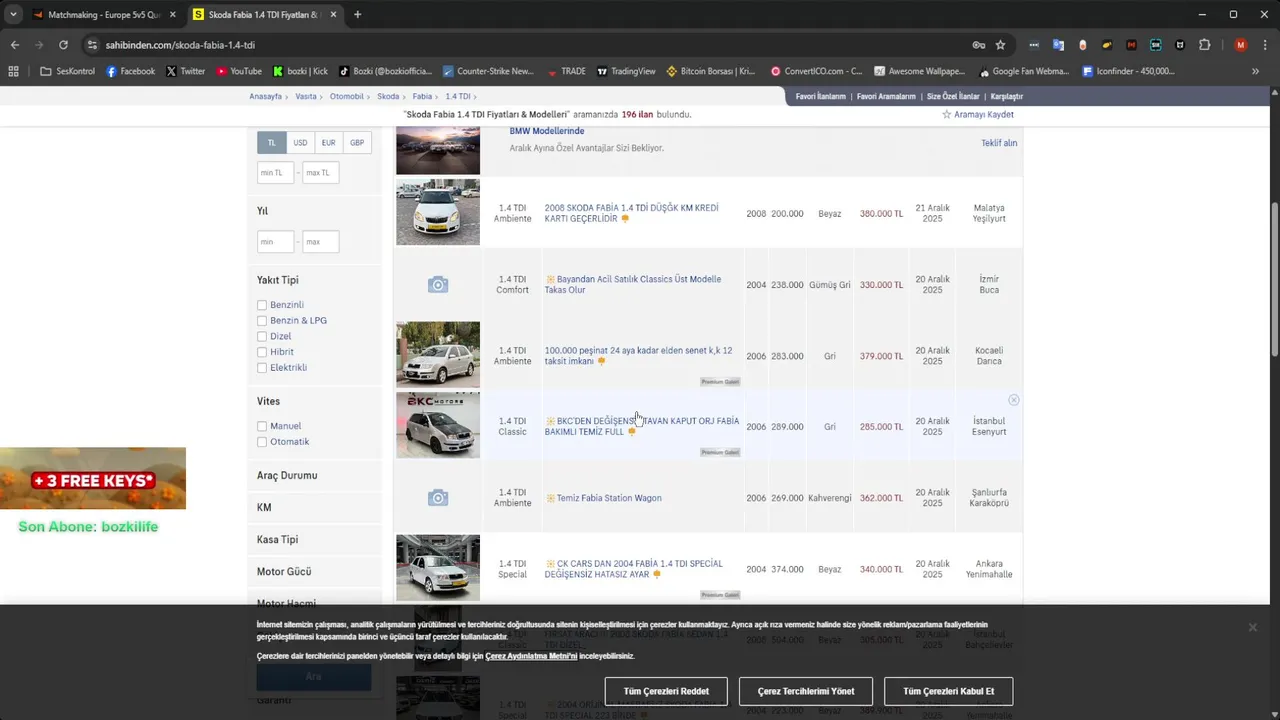Go to Anasayfa breadcrumb
This screenshot has height=720, width=1280.
pyautogui.click(x=265, y=97)
